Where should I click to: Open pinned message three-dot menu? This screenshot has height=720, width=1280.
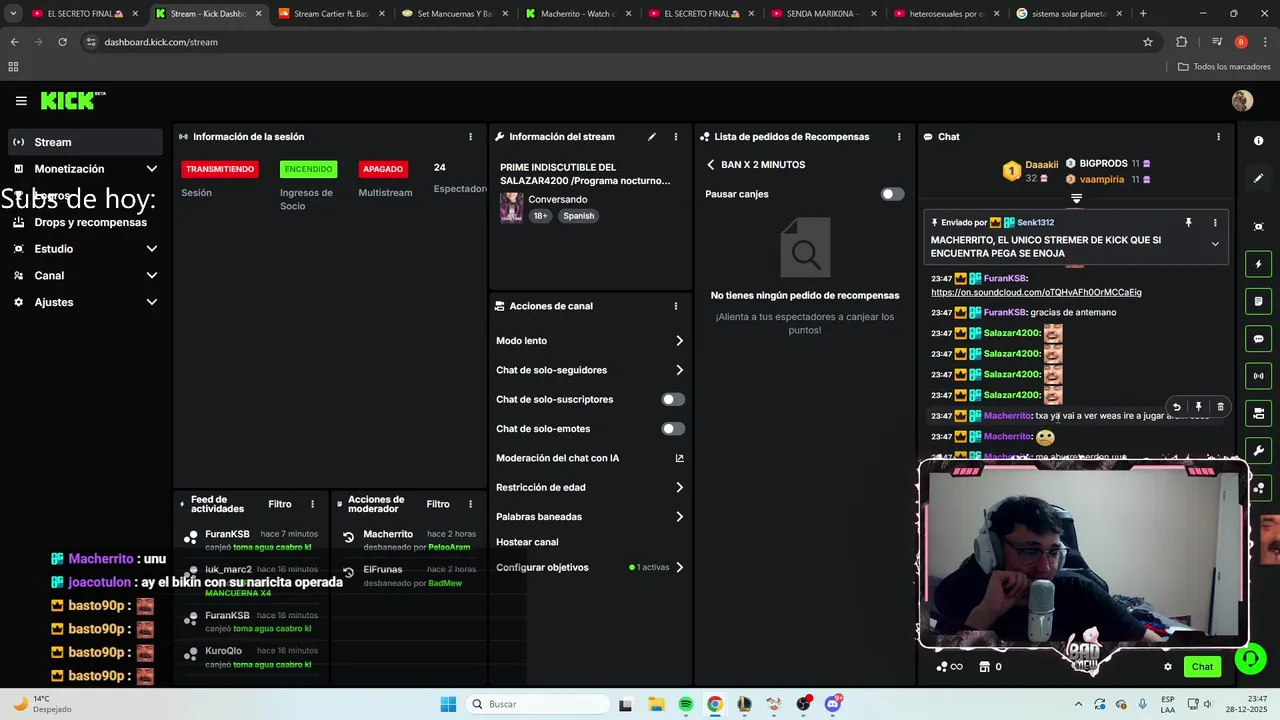1215,223
